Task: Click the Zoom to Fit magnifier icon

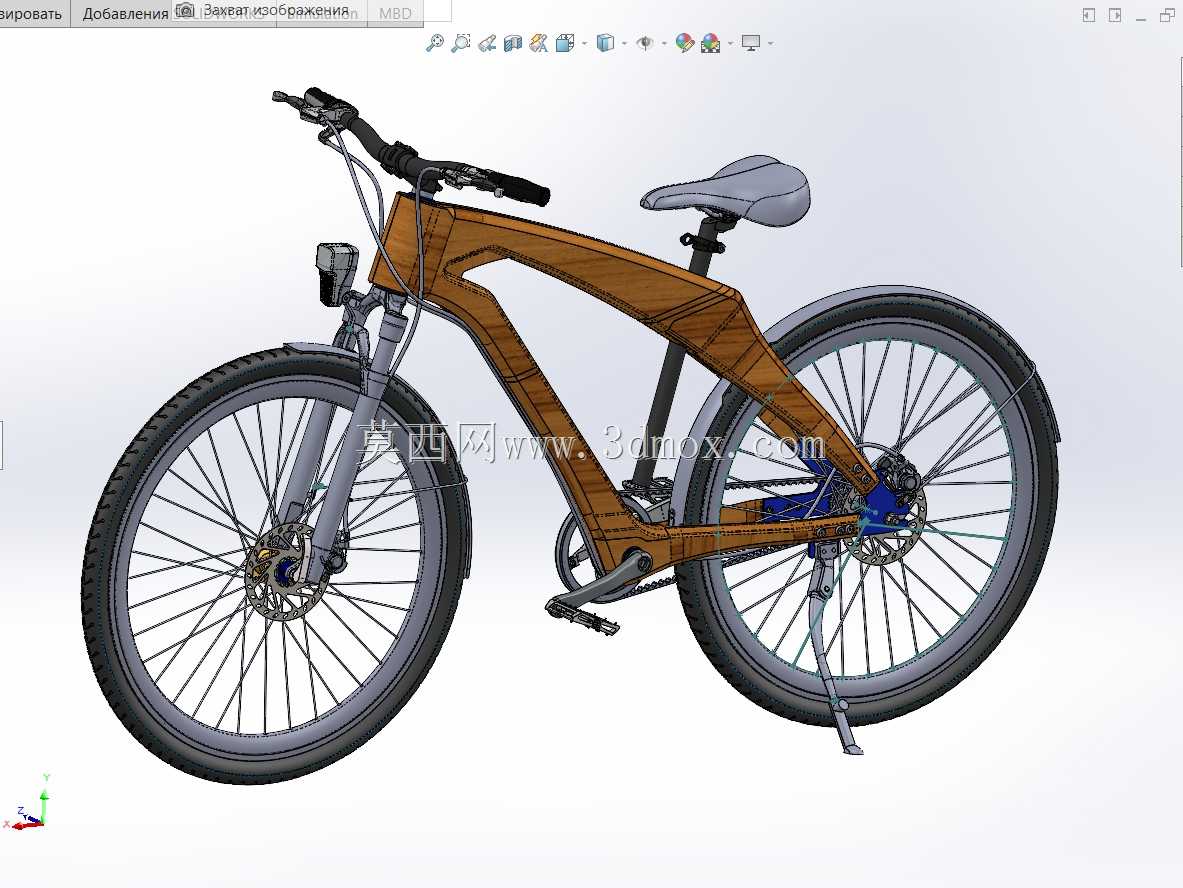Action: [x=435, y=43]
